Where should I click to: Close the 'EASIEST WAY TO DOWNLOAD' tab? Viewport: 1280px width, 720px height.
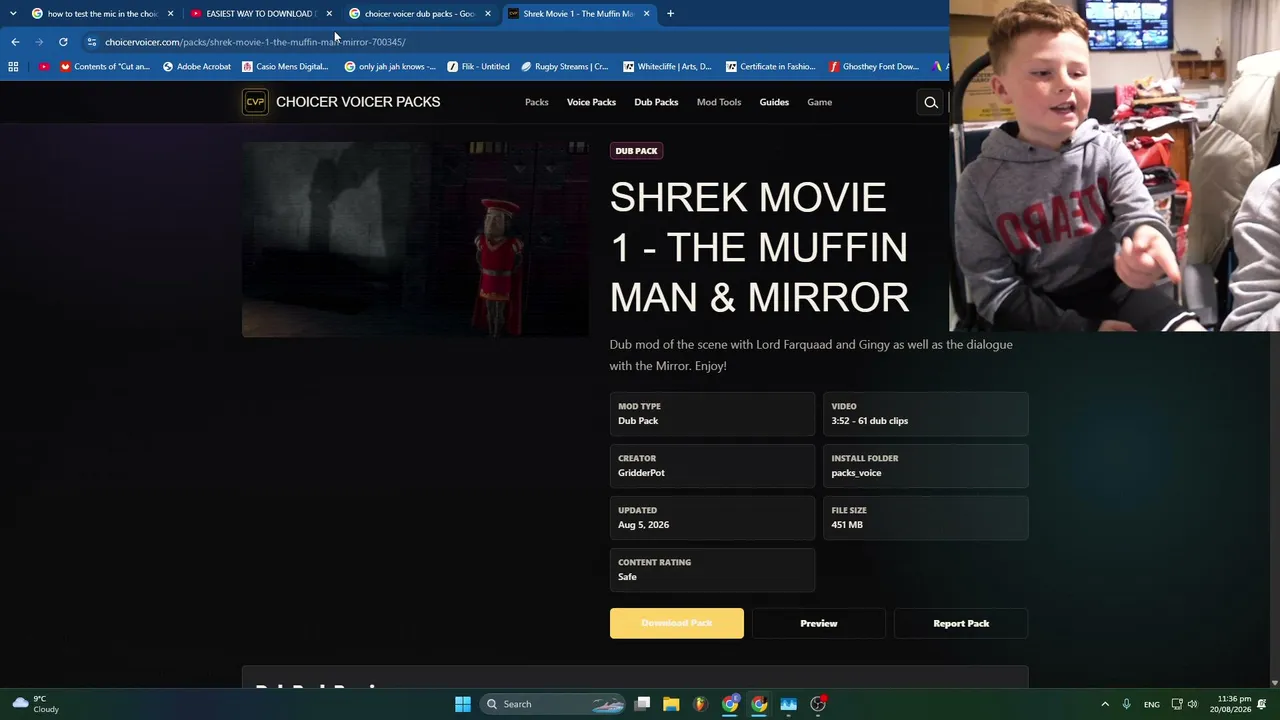tap(329, 14)
